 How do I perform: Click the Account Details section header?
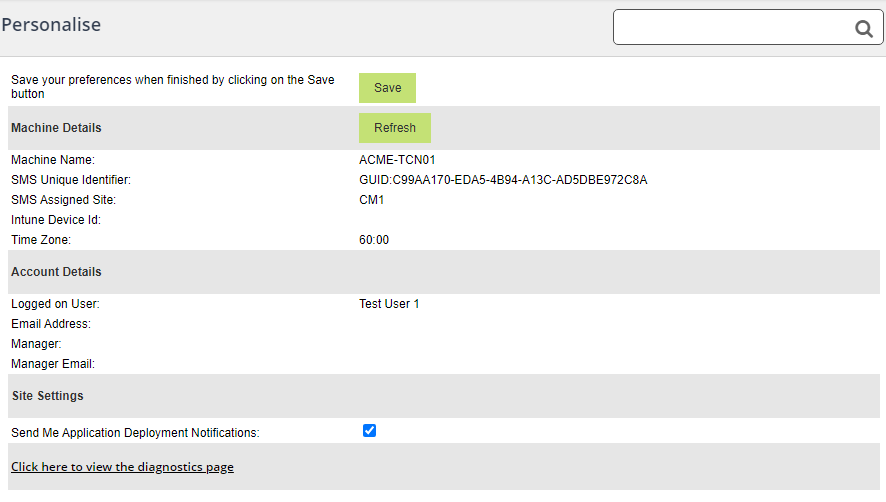coord(56,272)
